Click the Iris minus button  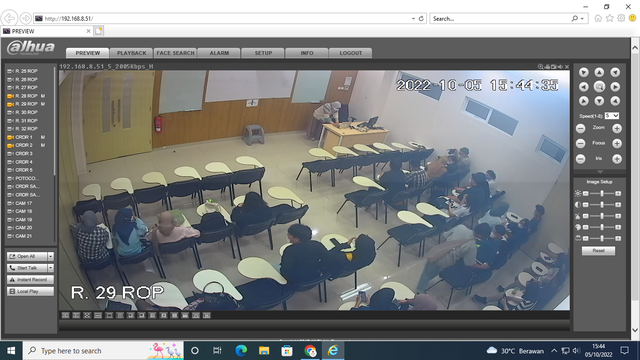pos(580,159)
